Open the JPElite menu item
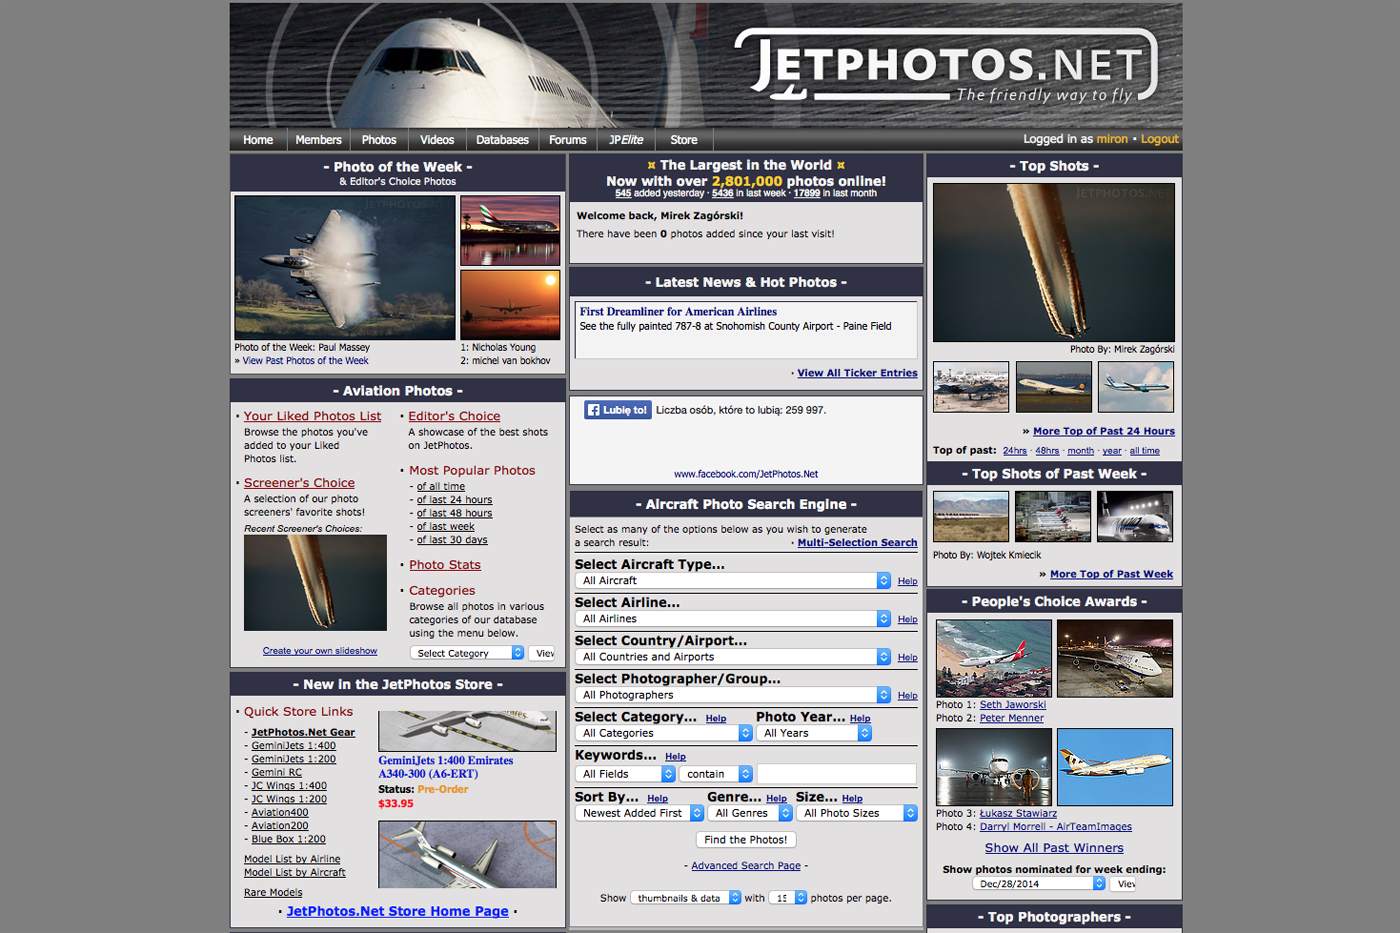 coord(626,140)
